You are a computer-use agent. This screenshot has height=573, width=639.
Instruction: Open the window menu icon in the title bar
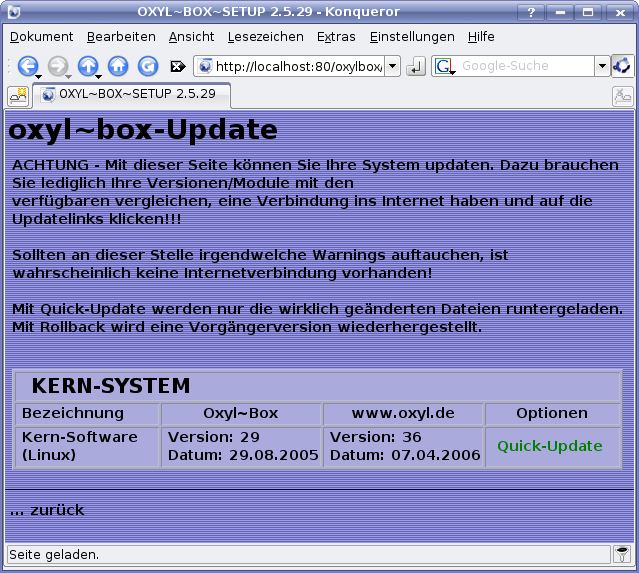[14, 12]
